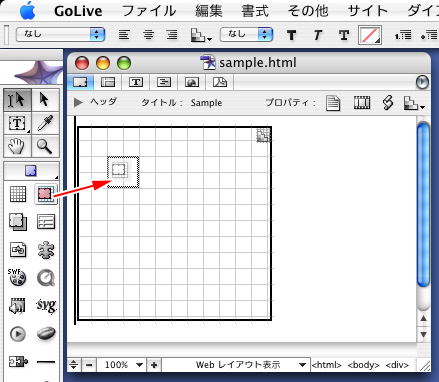This screenshot has width=439, height=382.
Task: Pick the magnifying glass zoom tool
Action: (x=45, y=146)
